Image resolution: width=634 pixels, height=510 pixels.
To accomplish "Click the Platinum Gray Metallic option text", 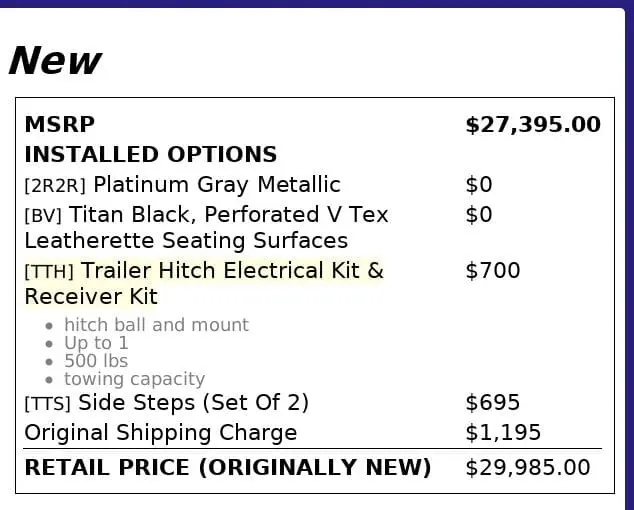I will pyautogui.click(x=216, y=185).
